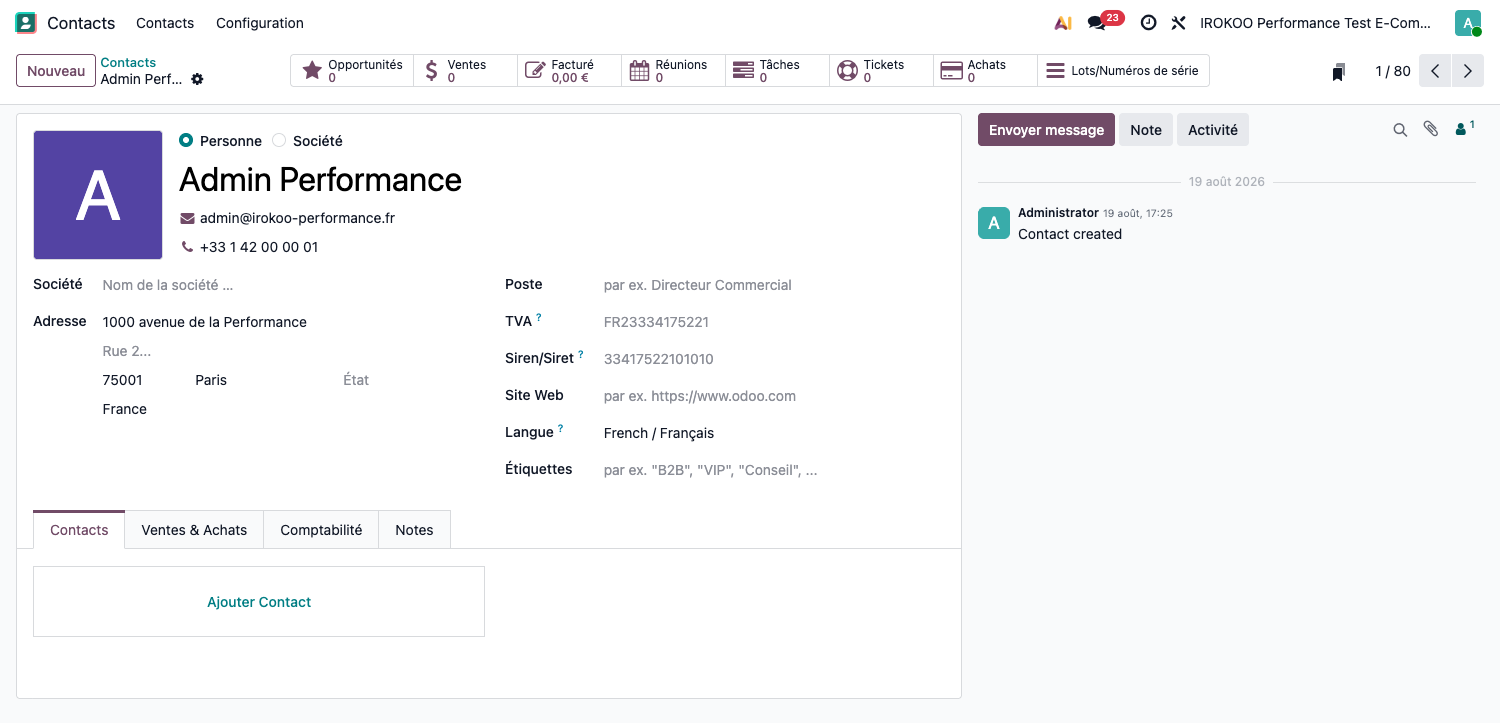Open Achats stat button
The height and width of the screenshot is (723, 1500).
pos(986,71)
